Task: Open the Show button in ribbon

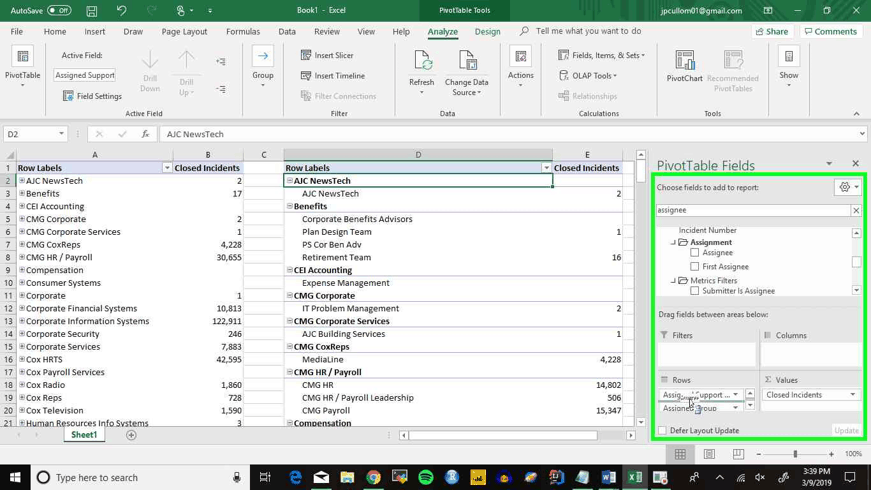Action: 789,67
